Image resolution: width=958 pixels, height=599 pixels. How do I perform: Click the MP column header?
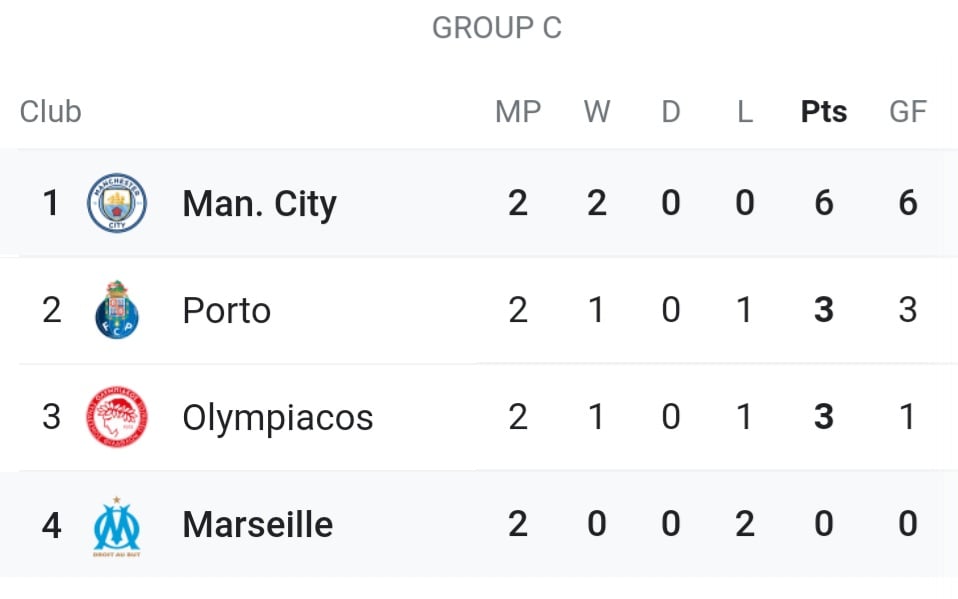518,112
